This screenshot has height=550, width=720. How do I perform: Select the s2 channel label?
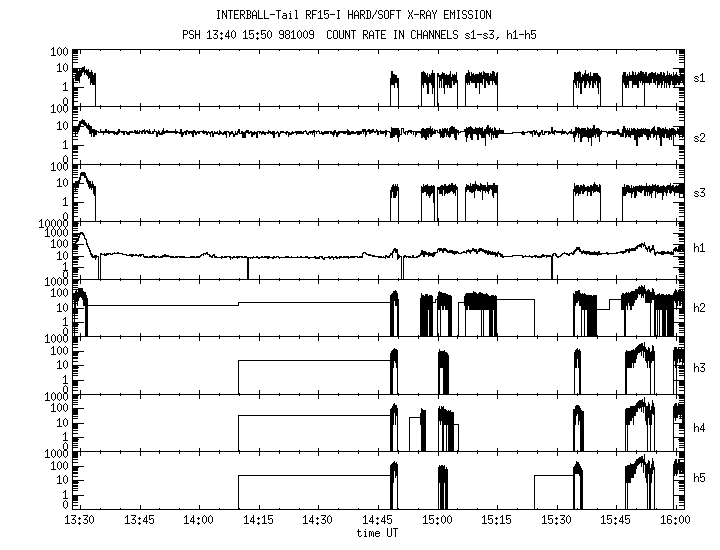coord(699,136)
